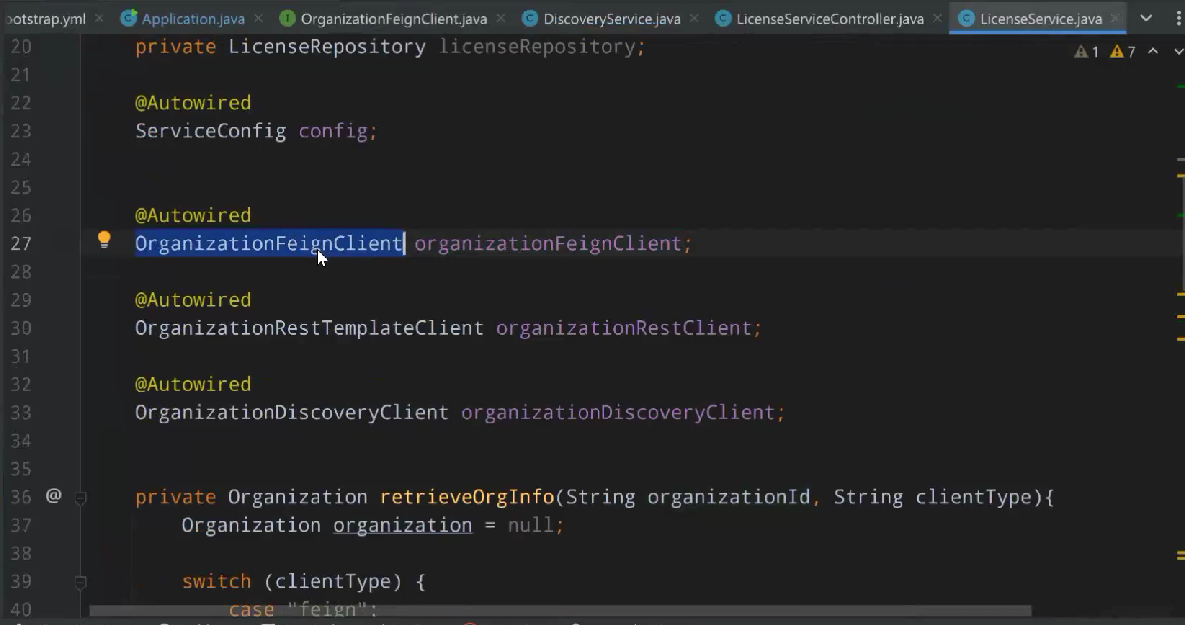Image resolution: width=1185 pixels, height=625 pixels.
Task: Click the @Autowired annotation on line 22
Action: (x=193, y=103)
